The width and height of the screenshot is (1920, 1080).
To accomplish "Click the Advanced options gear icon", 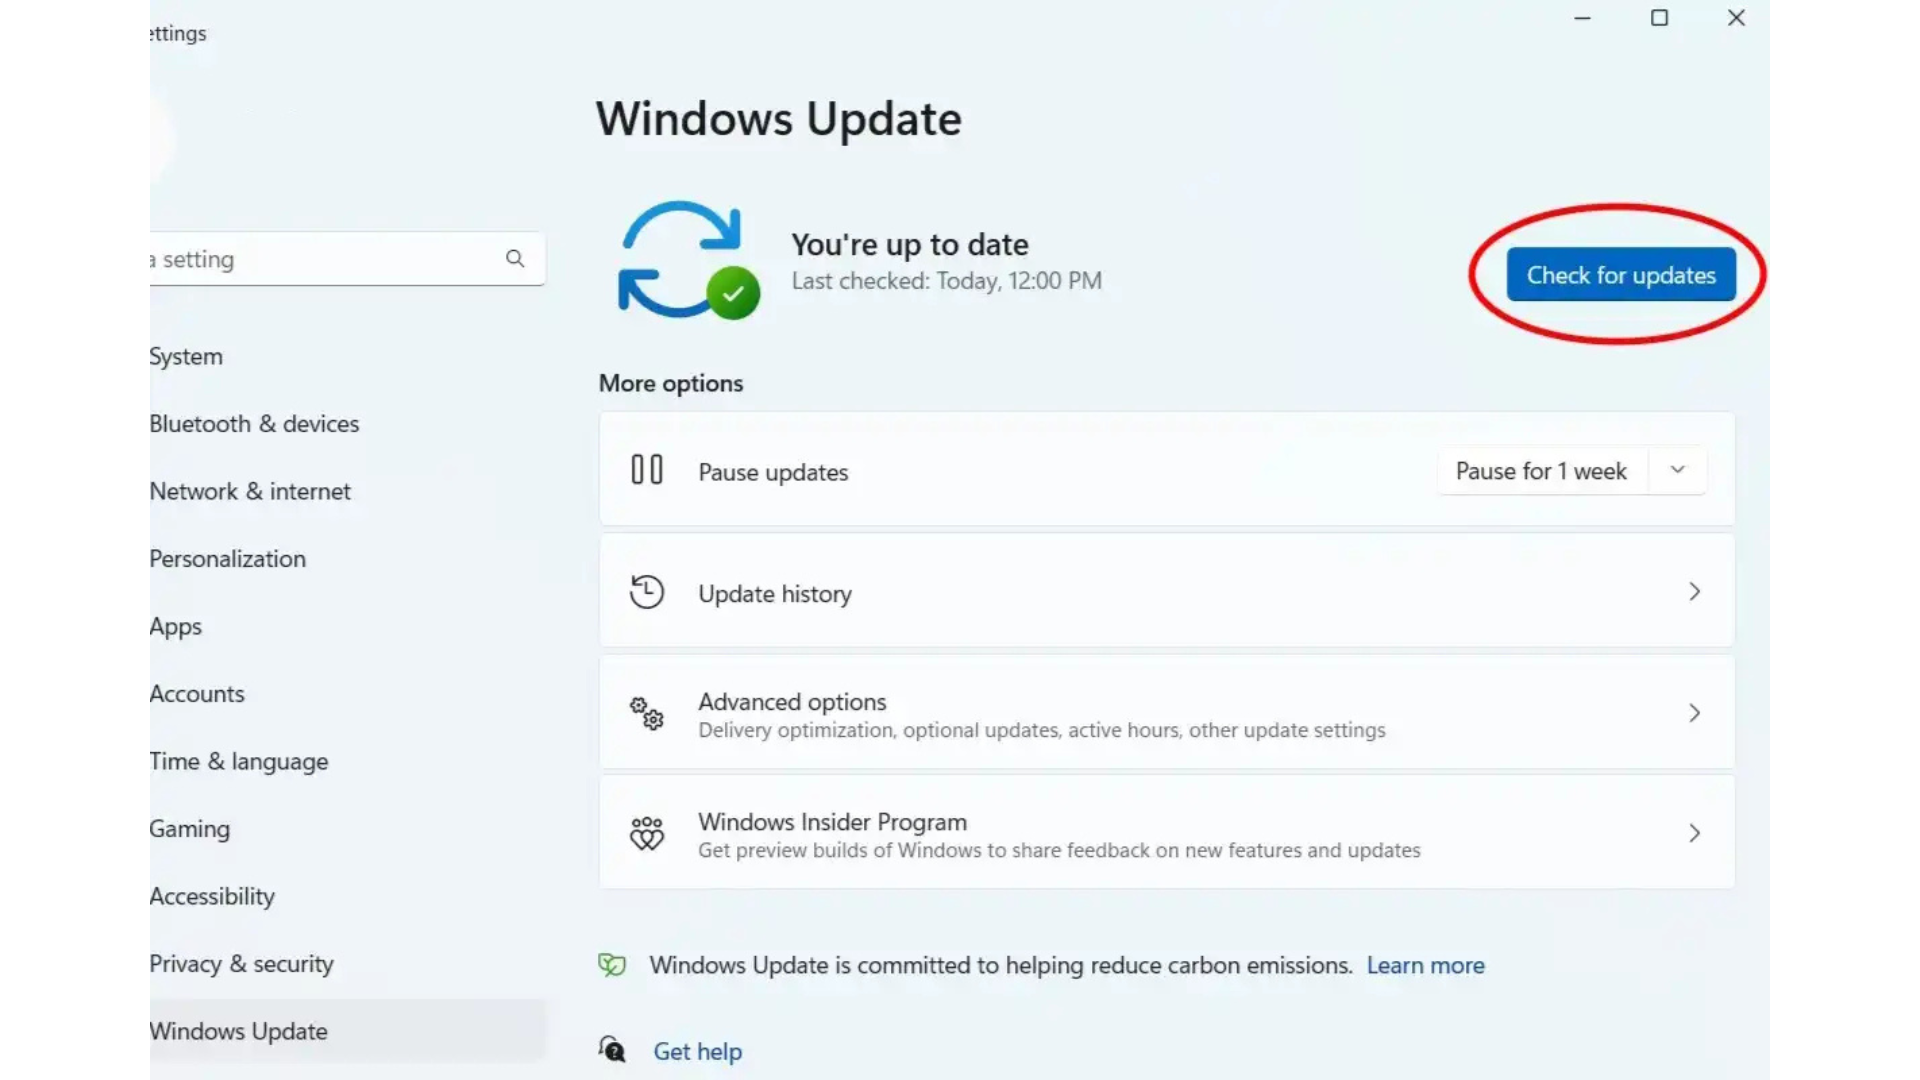I will [x=647, y=713].
